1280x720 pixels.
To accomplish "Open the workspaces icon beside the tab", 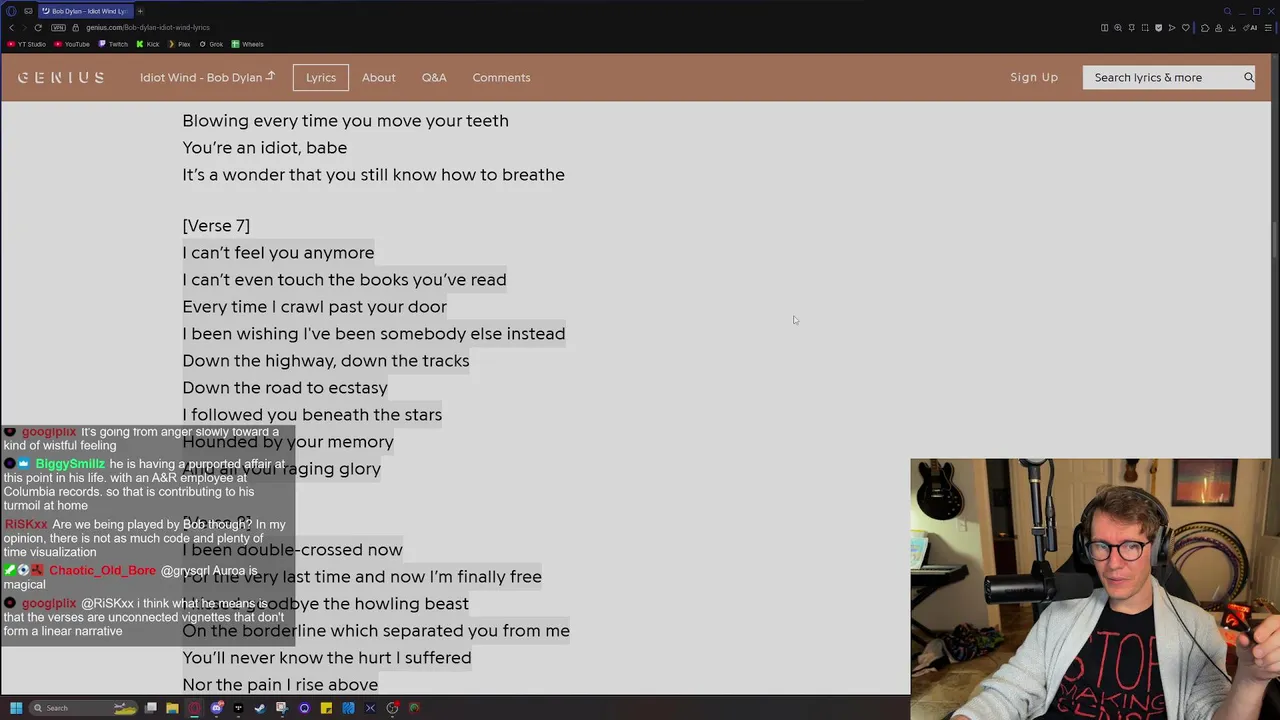I will [28, 11].
